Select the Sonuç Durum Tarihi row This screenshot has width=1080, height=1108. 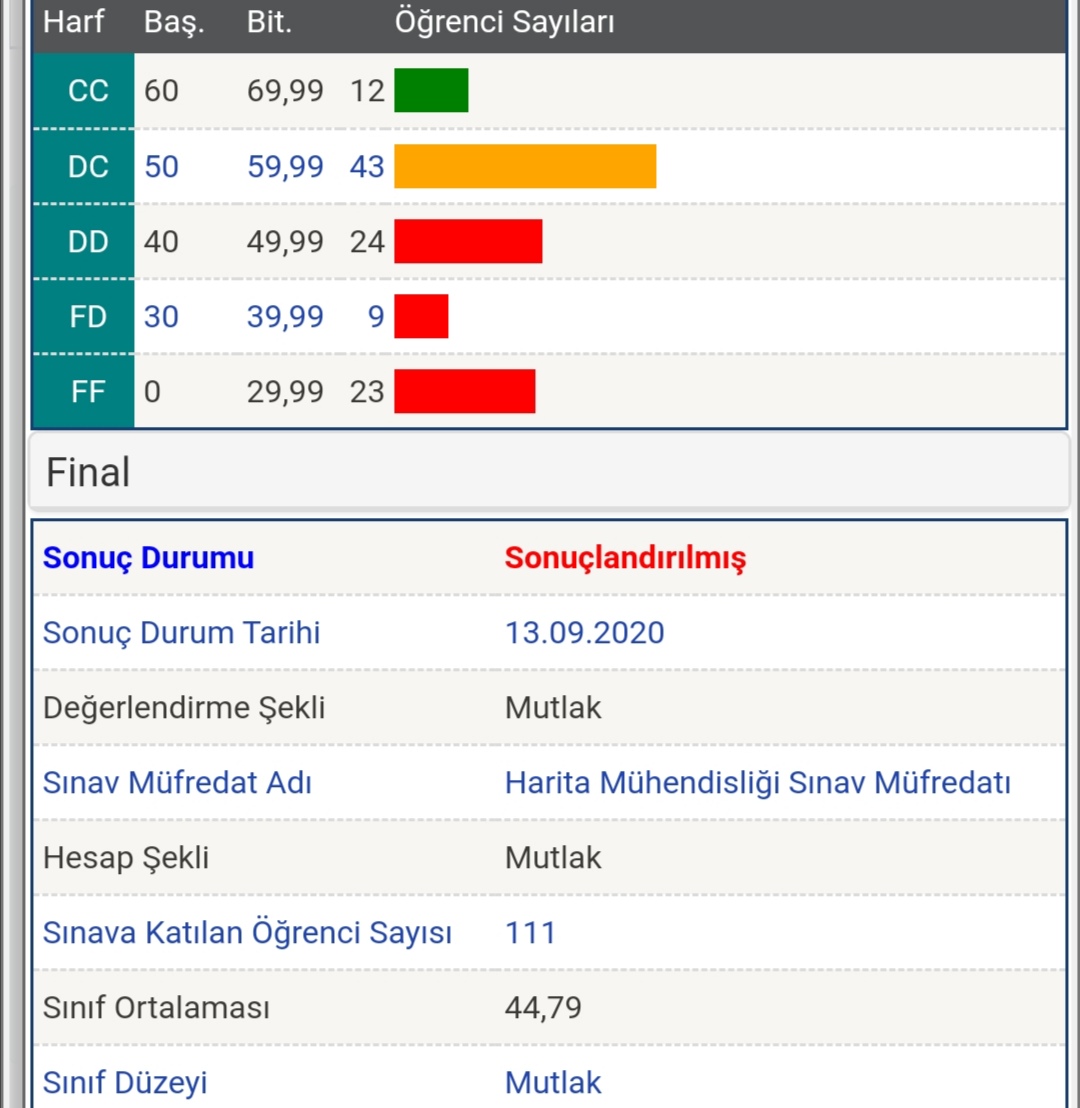[549, 632]
